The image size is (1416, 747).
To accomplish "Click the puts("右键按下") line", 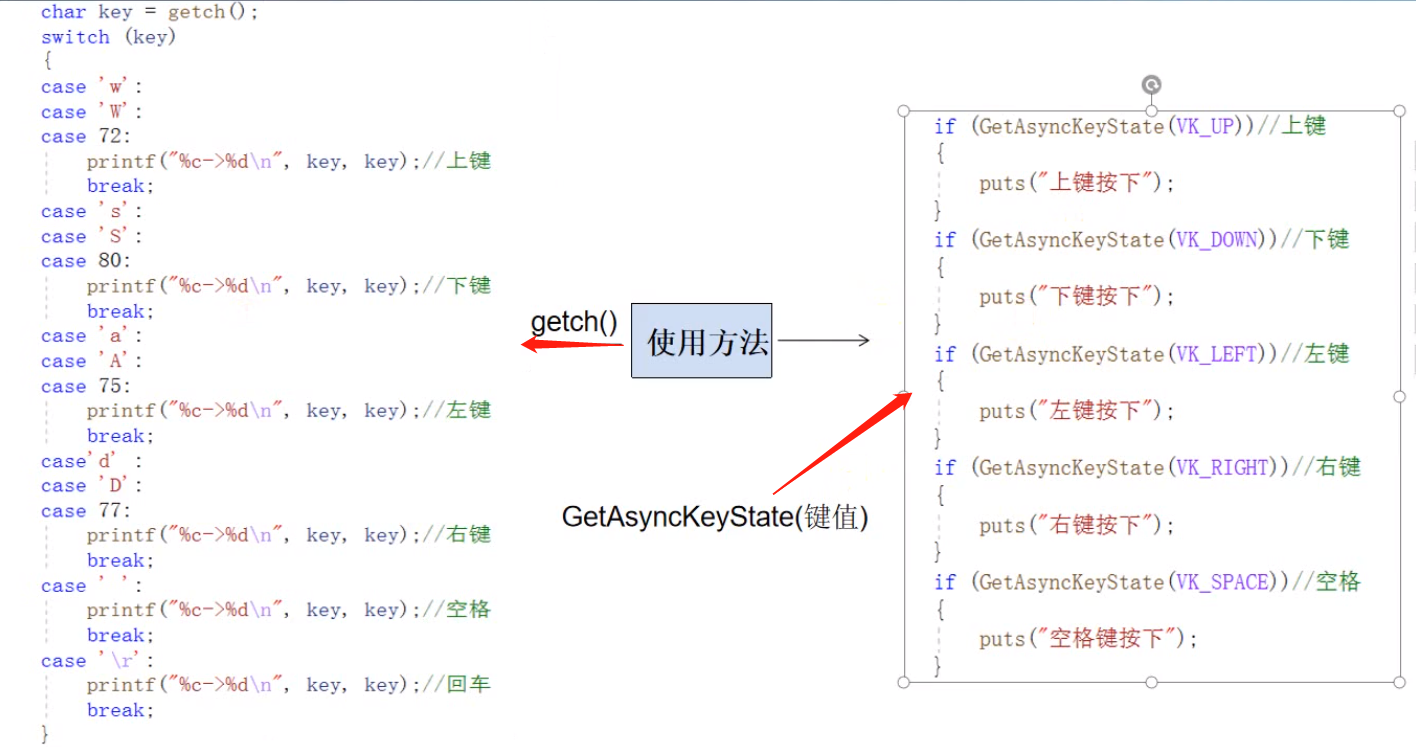I will tap(1077, 525).
